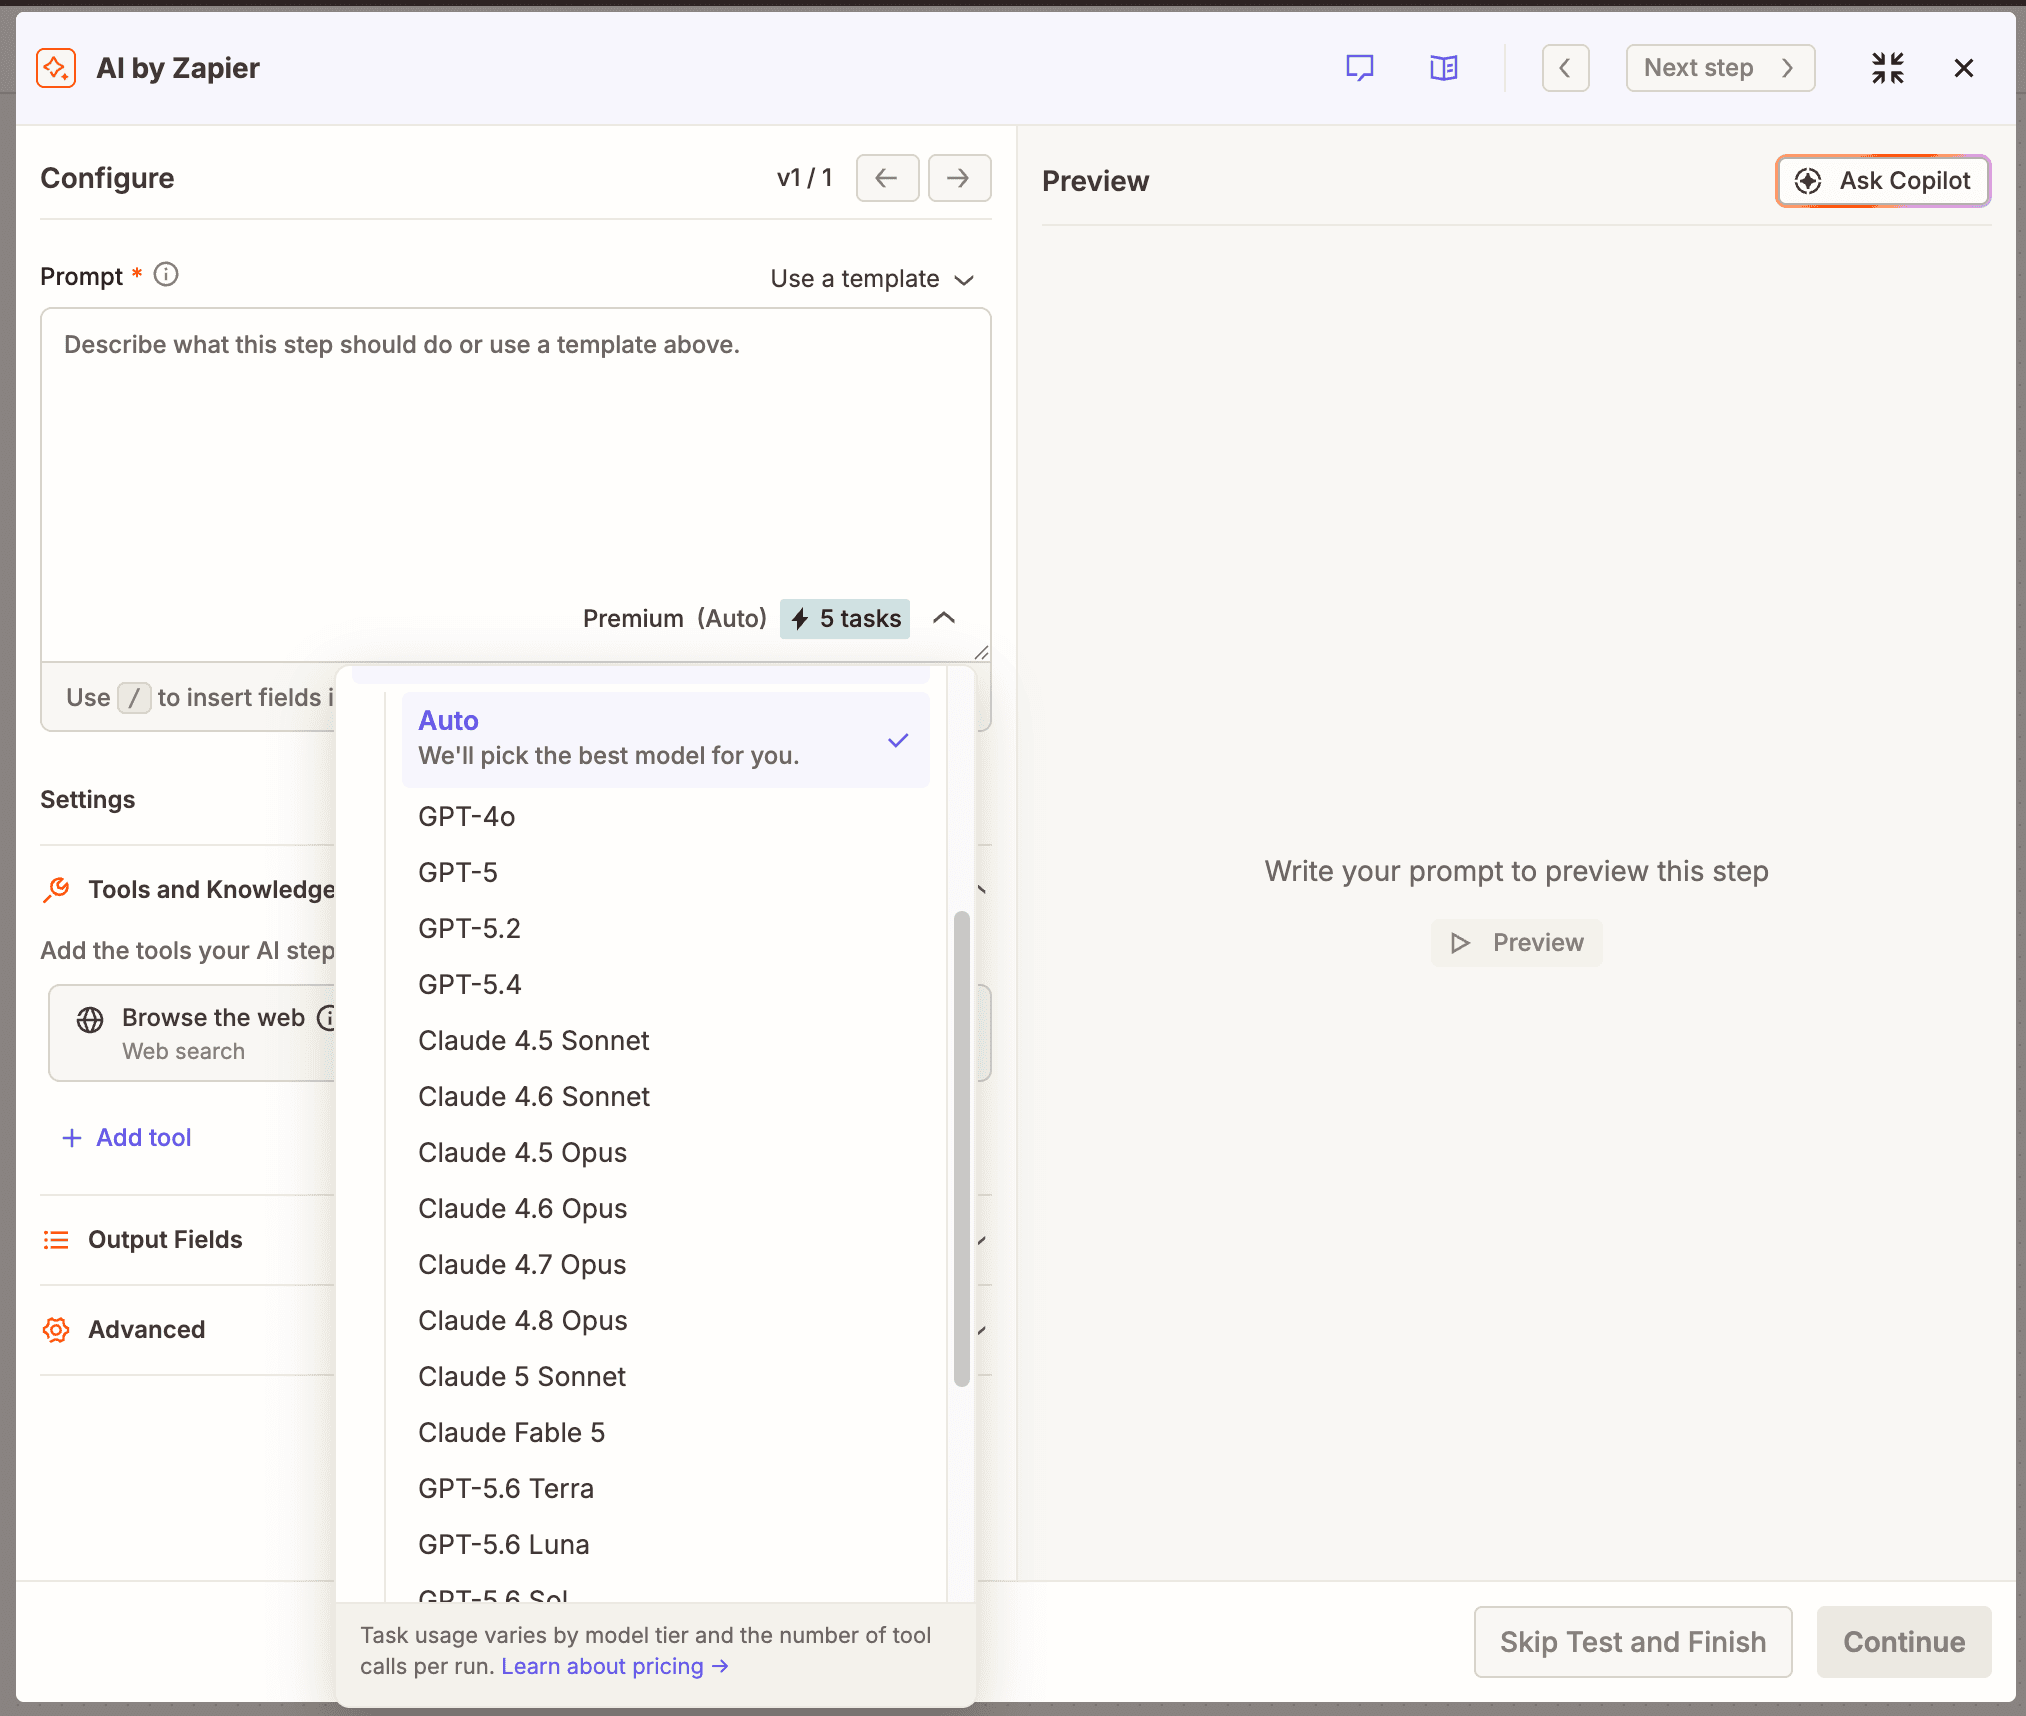
Task: Open the Use a template dropdown
Action: 872,279
